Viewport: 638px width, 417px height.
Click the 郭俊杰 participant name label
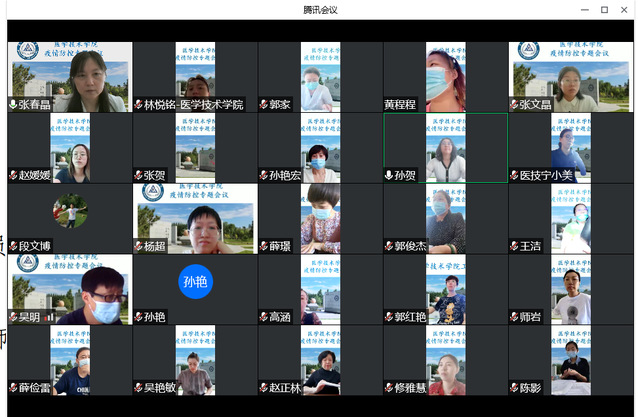(410, 246)
